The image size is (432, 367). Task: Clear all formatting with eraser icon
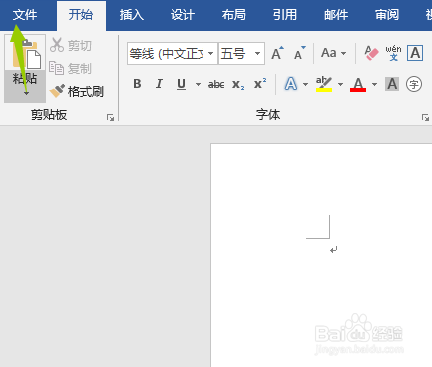[x=371, y=53]
